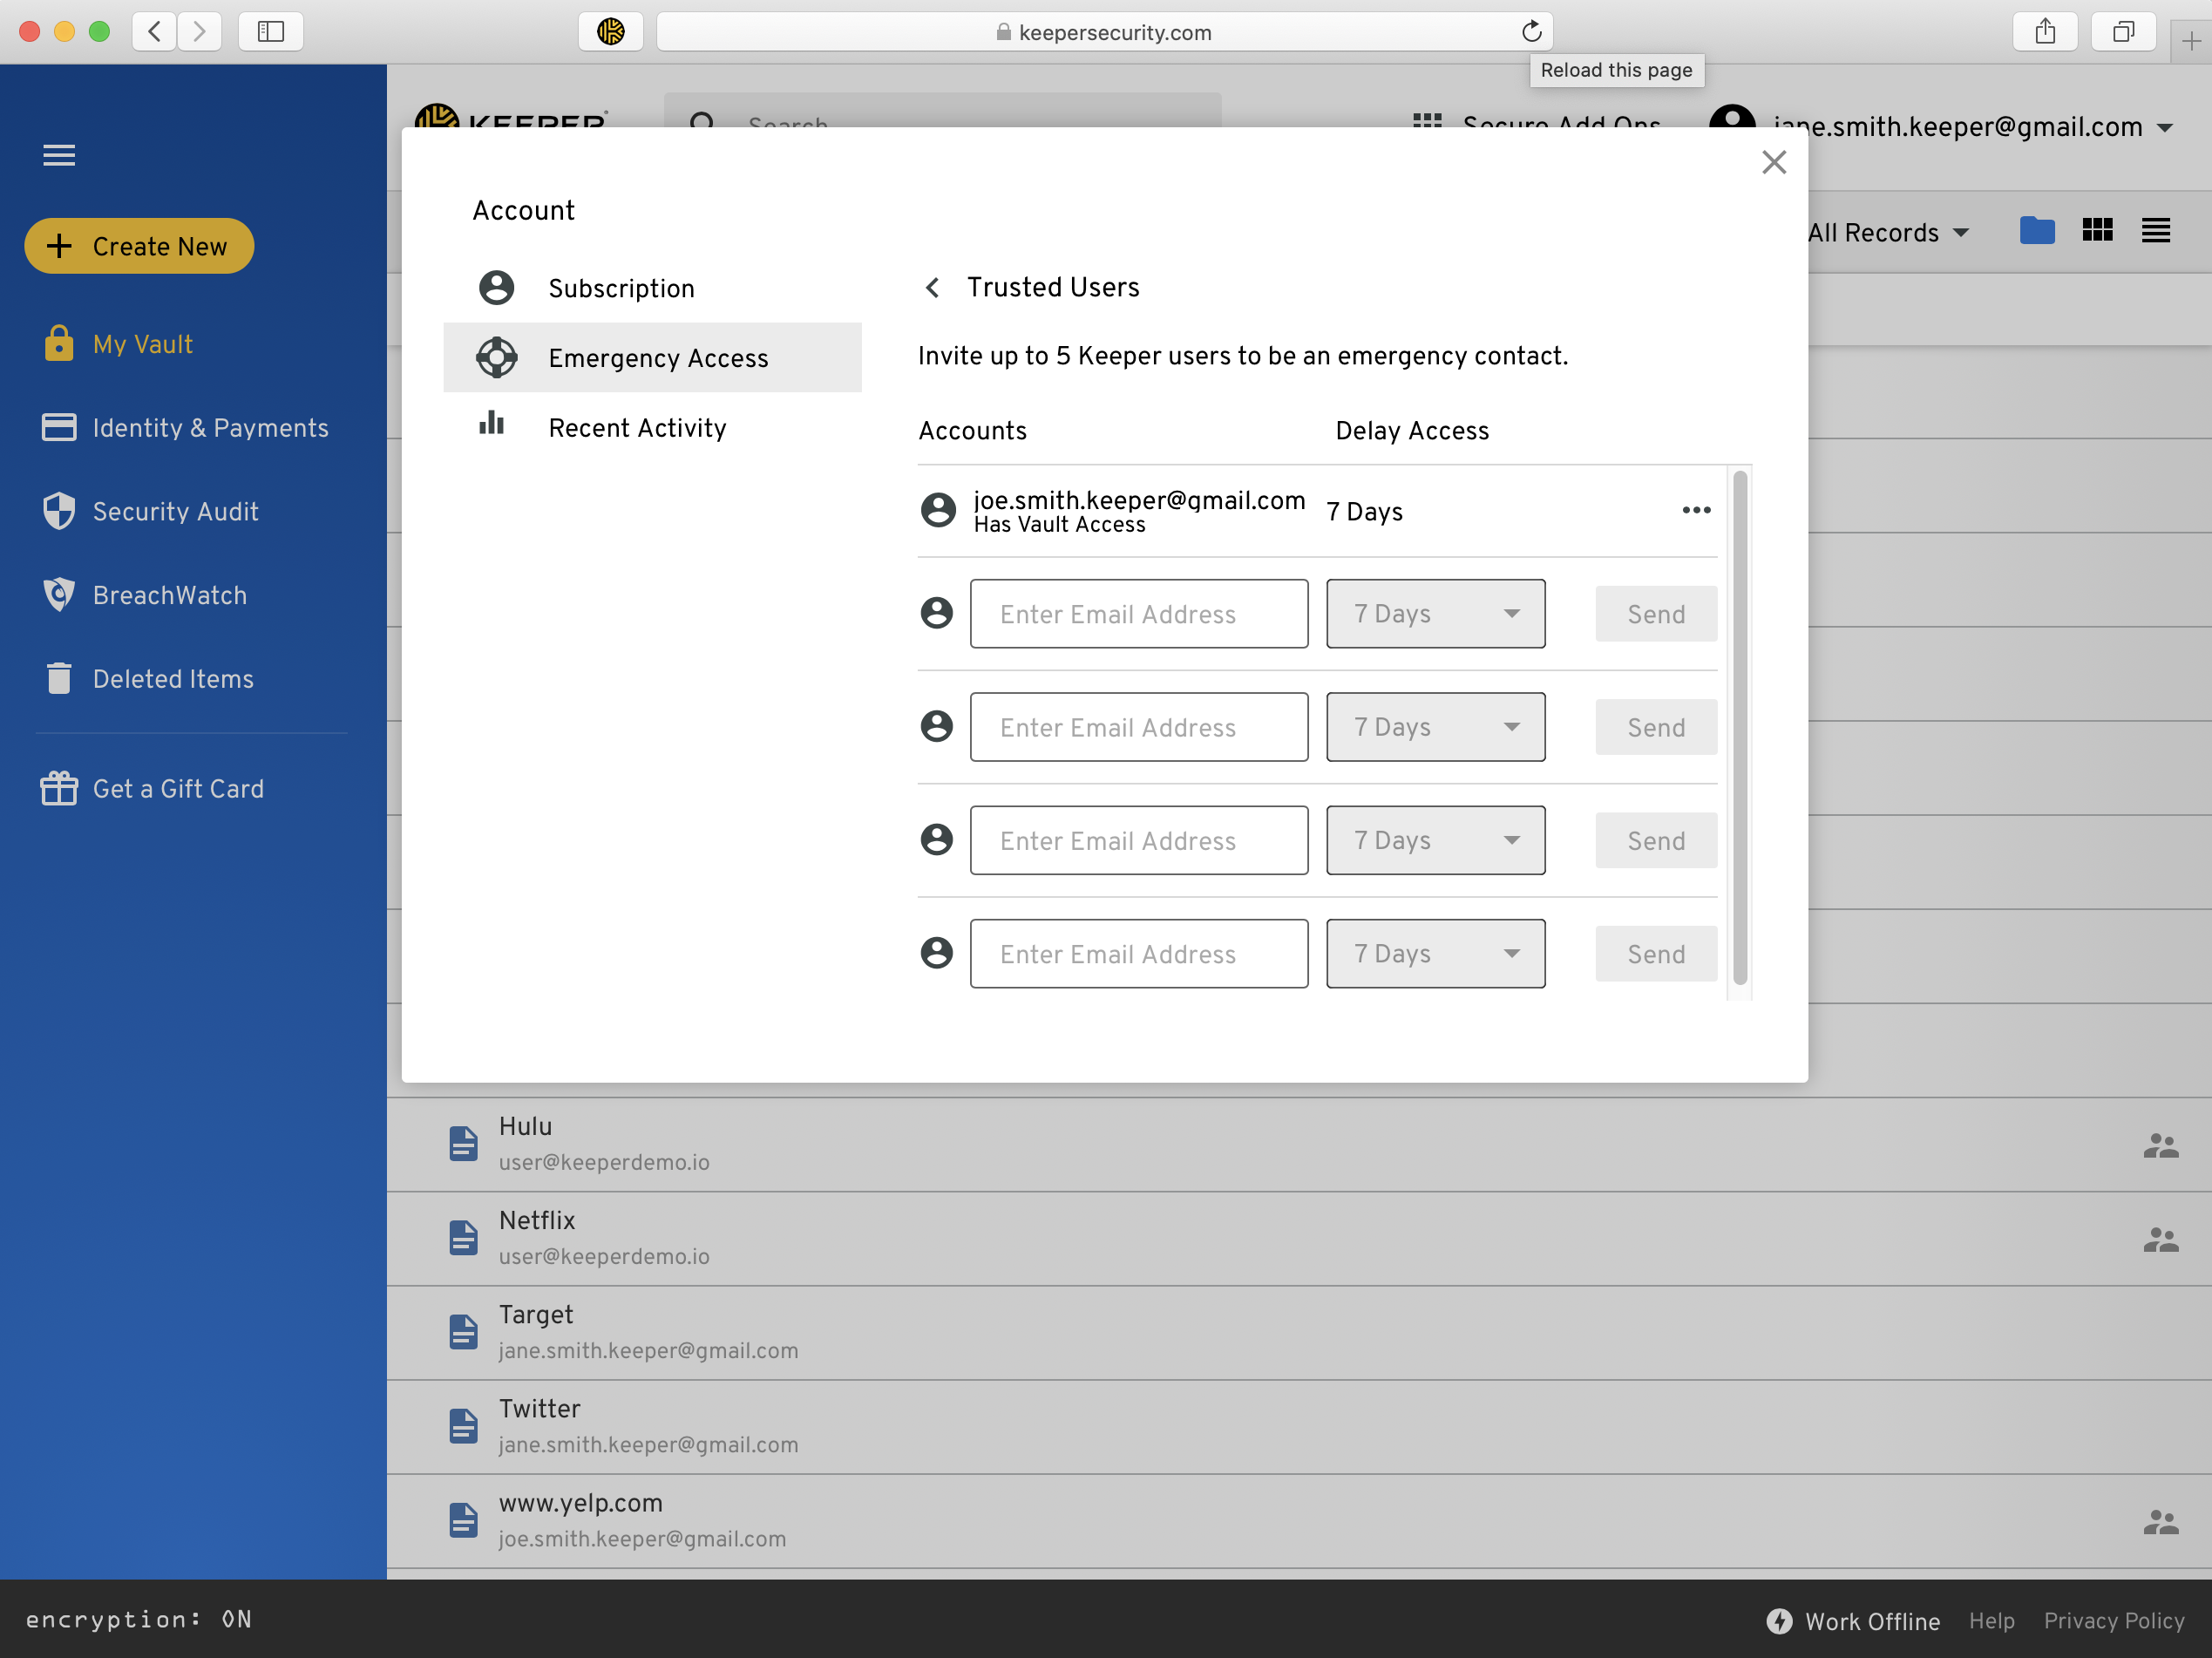Viewport: 2212px width, 1658px height.
Task: Open the Help link
Action: [x=1991, y=1621]
